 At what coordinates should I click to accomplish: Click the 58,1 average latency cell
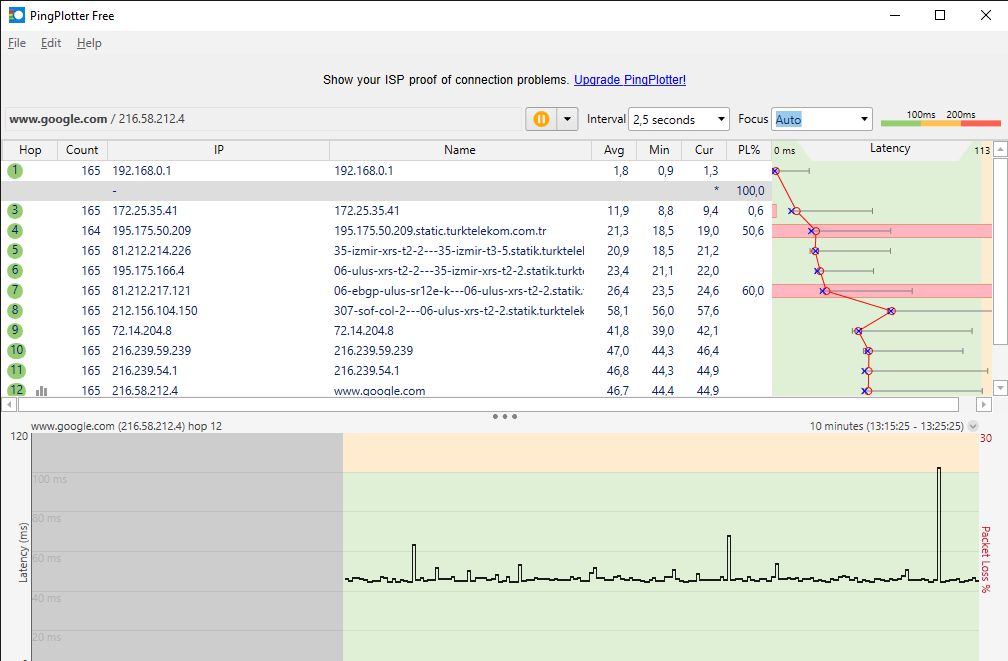[x=618, y=310]
